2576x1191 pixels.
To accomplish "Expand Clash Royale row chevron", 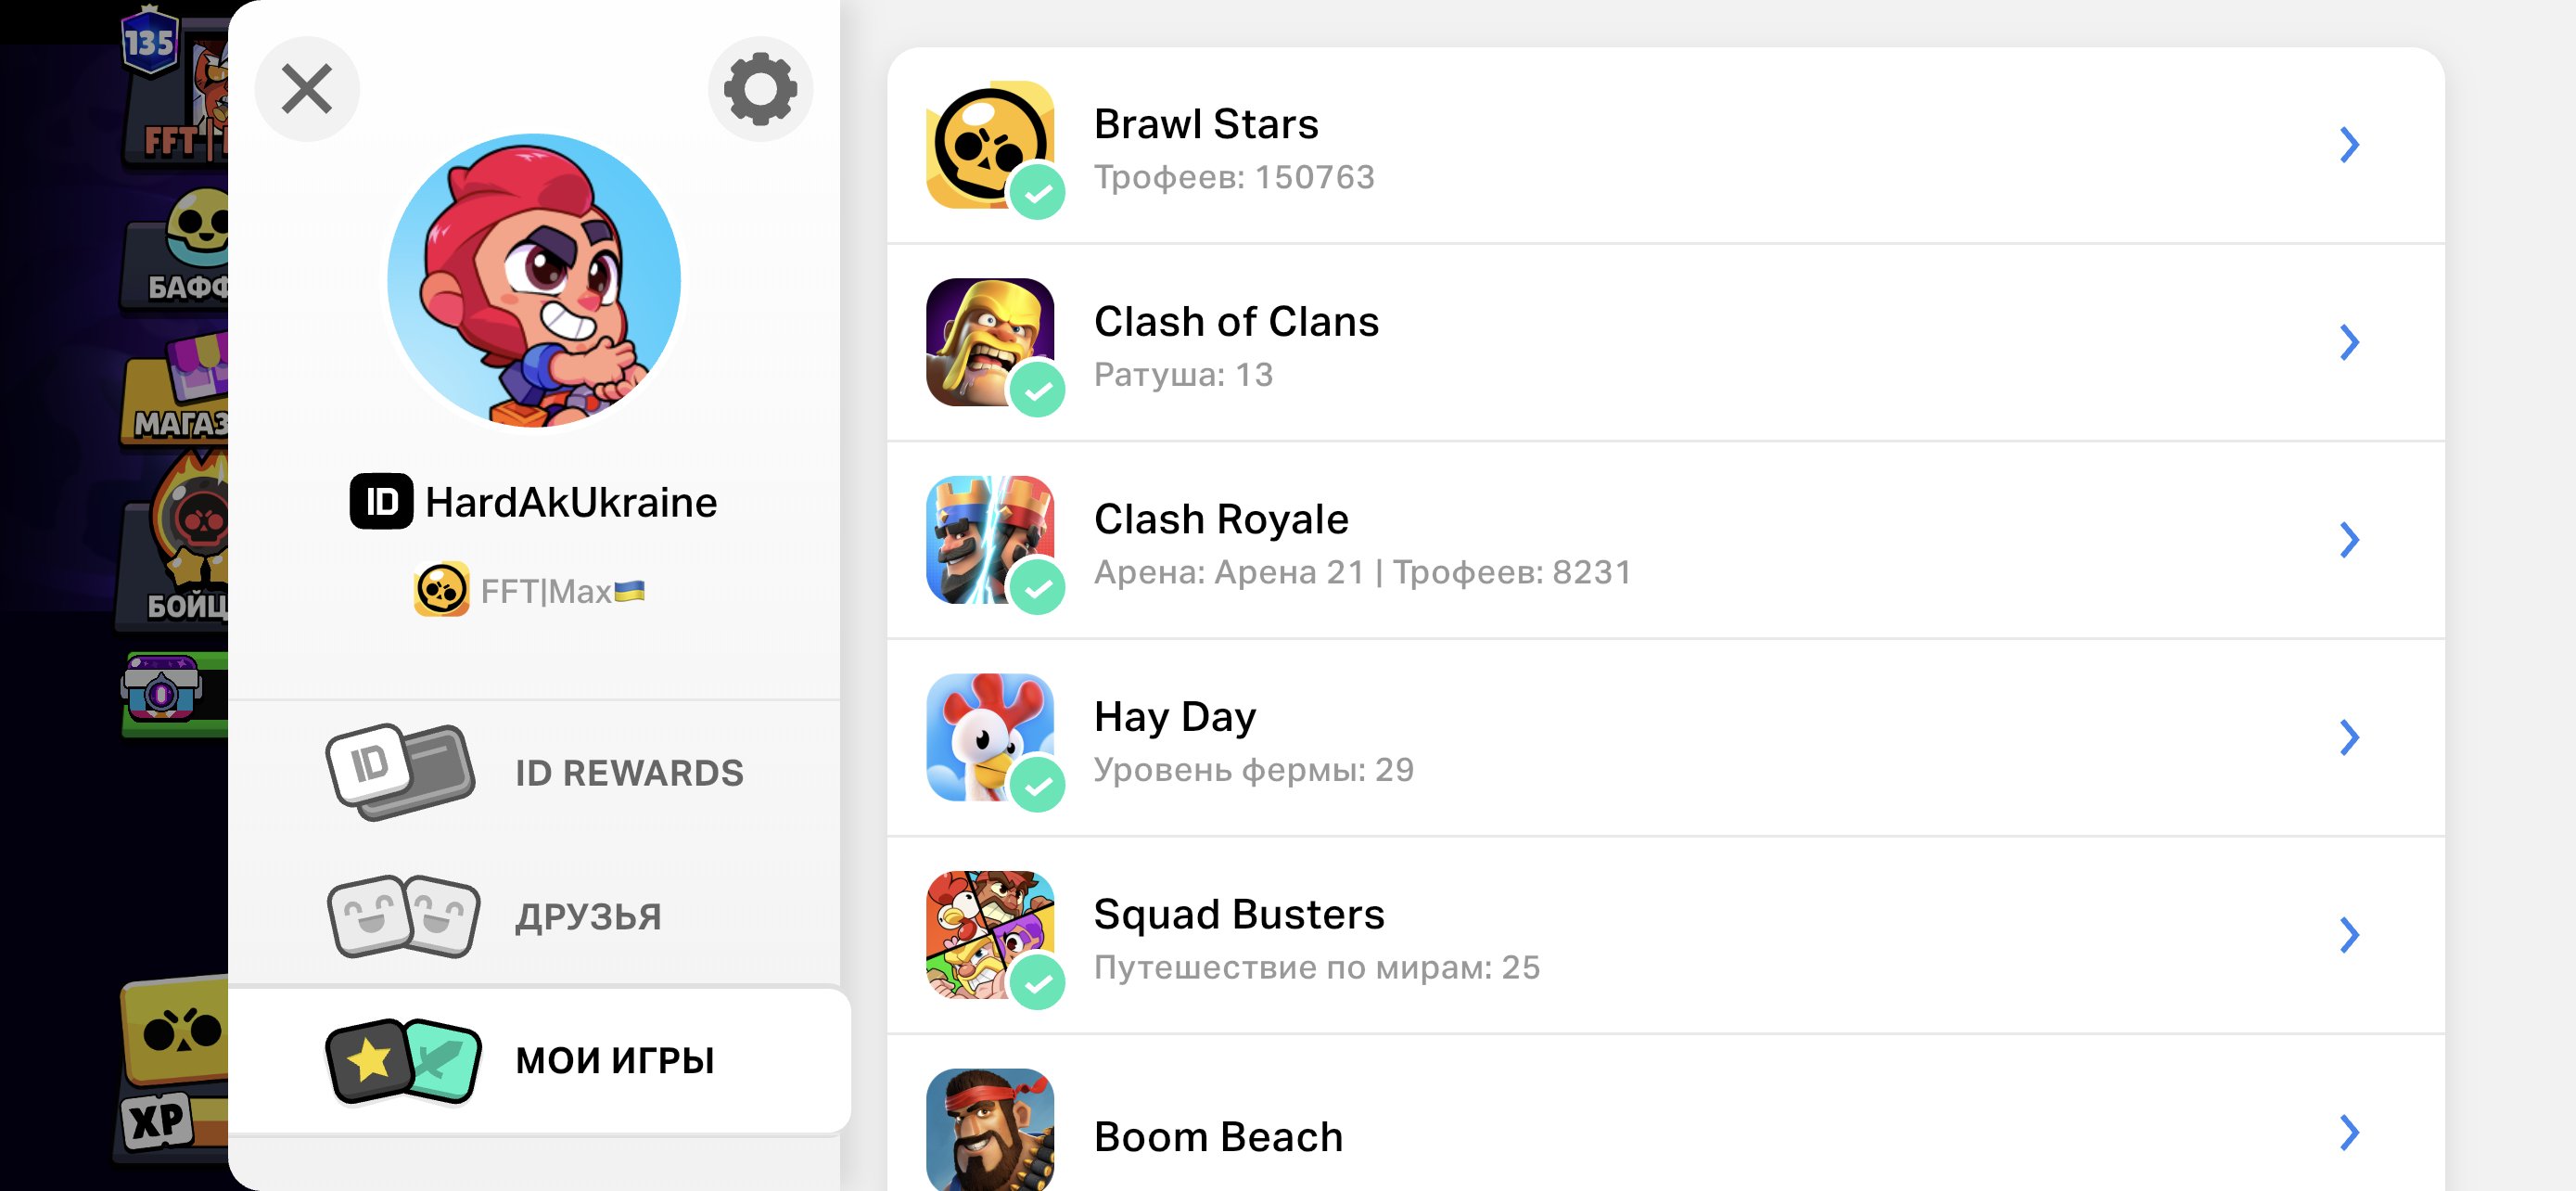I will (2349, 540).
